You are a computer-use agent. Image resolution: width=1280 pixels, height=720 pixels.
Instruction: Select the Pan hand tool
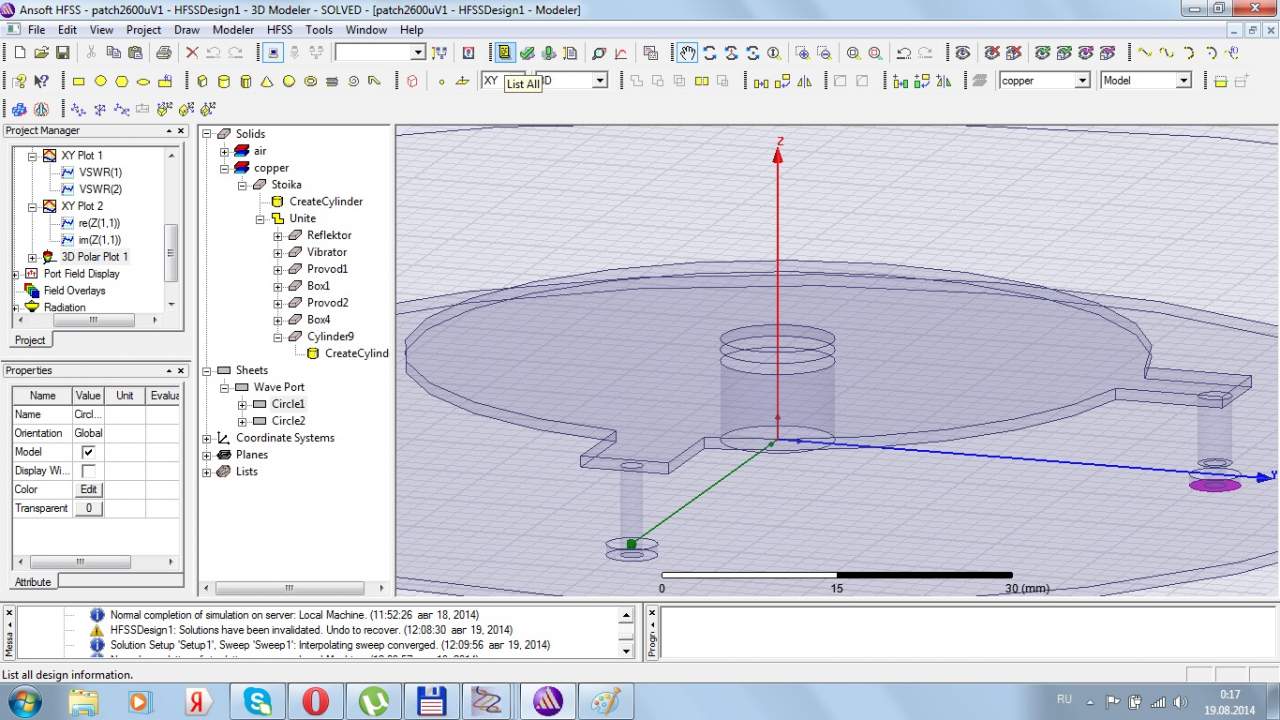687,53
